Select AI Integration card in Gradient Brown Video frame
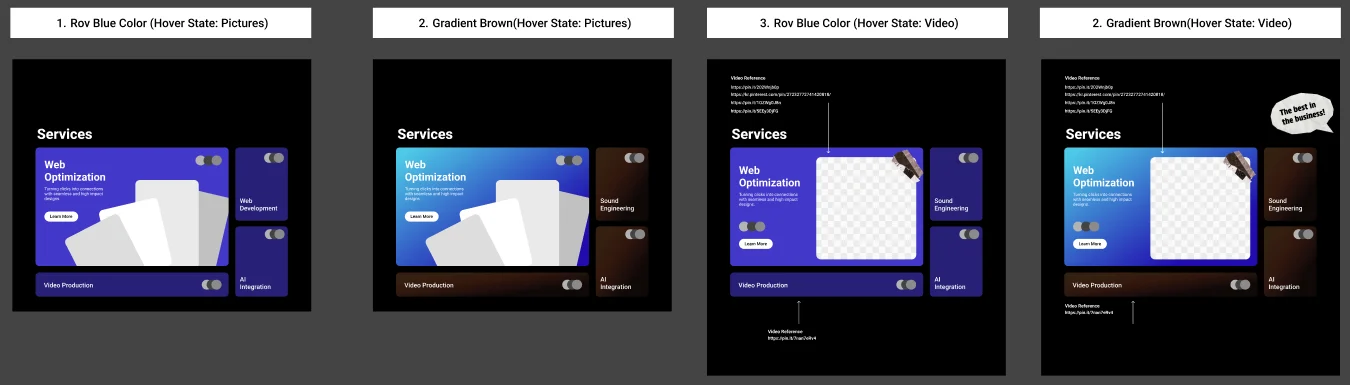Viewport: 1350px width, 385px height. [x=1290, y=261]
